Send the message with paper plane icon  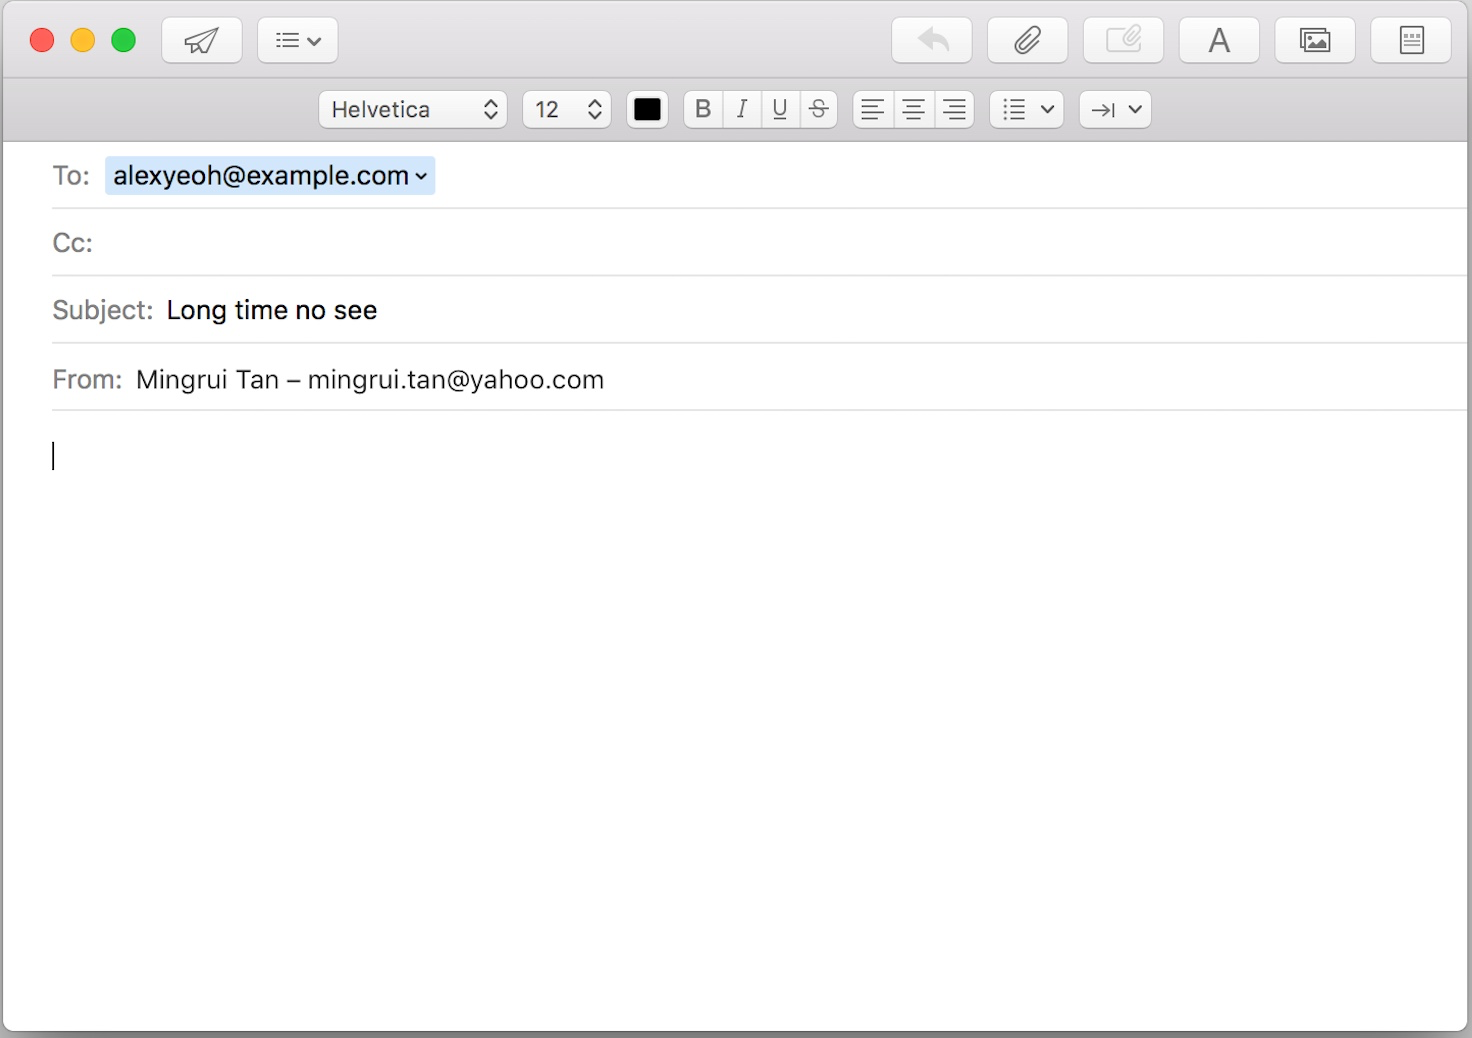coord(202,41)
